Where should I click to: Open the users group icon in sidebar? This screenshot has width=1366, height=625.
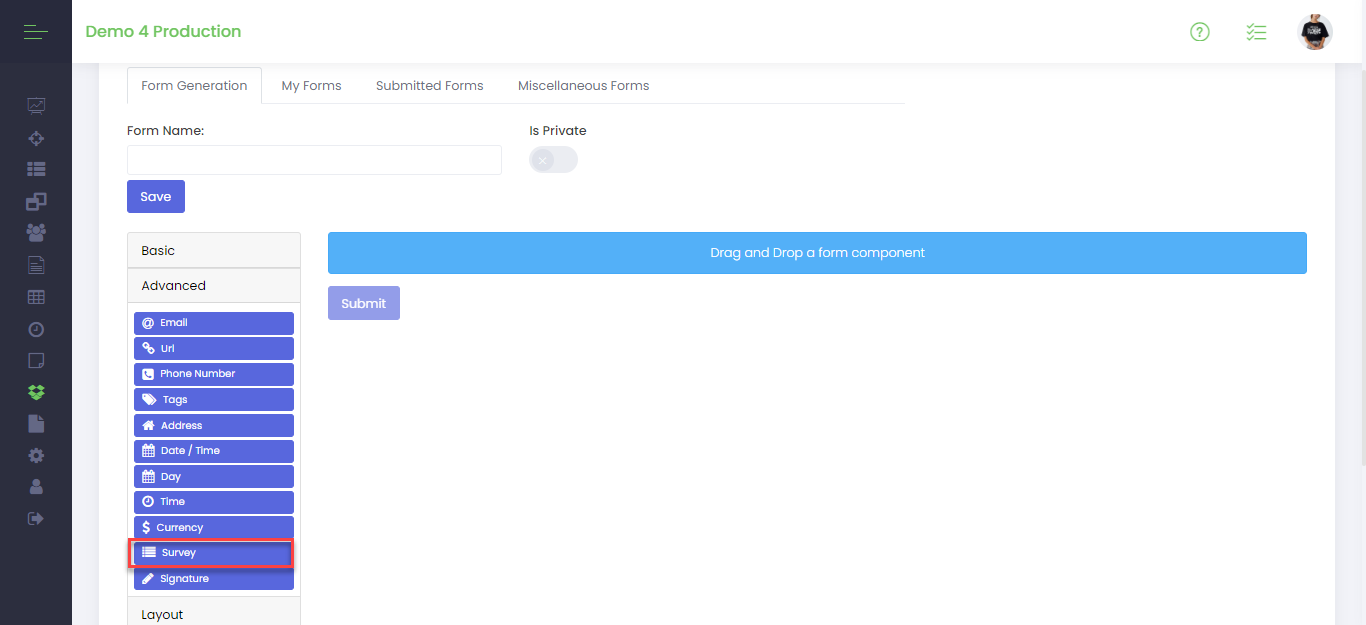36,233
